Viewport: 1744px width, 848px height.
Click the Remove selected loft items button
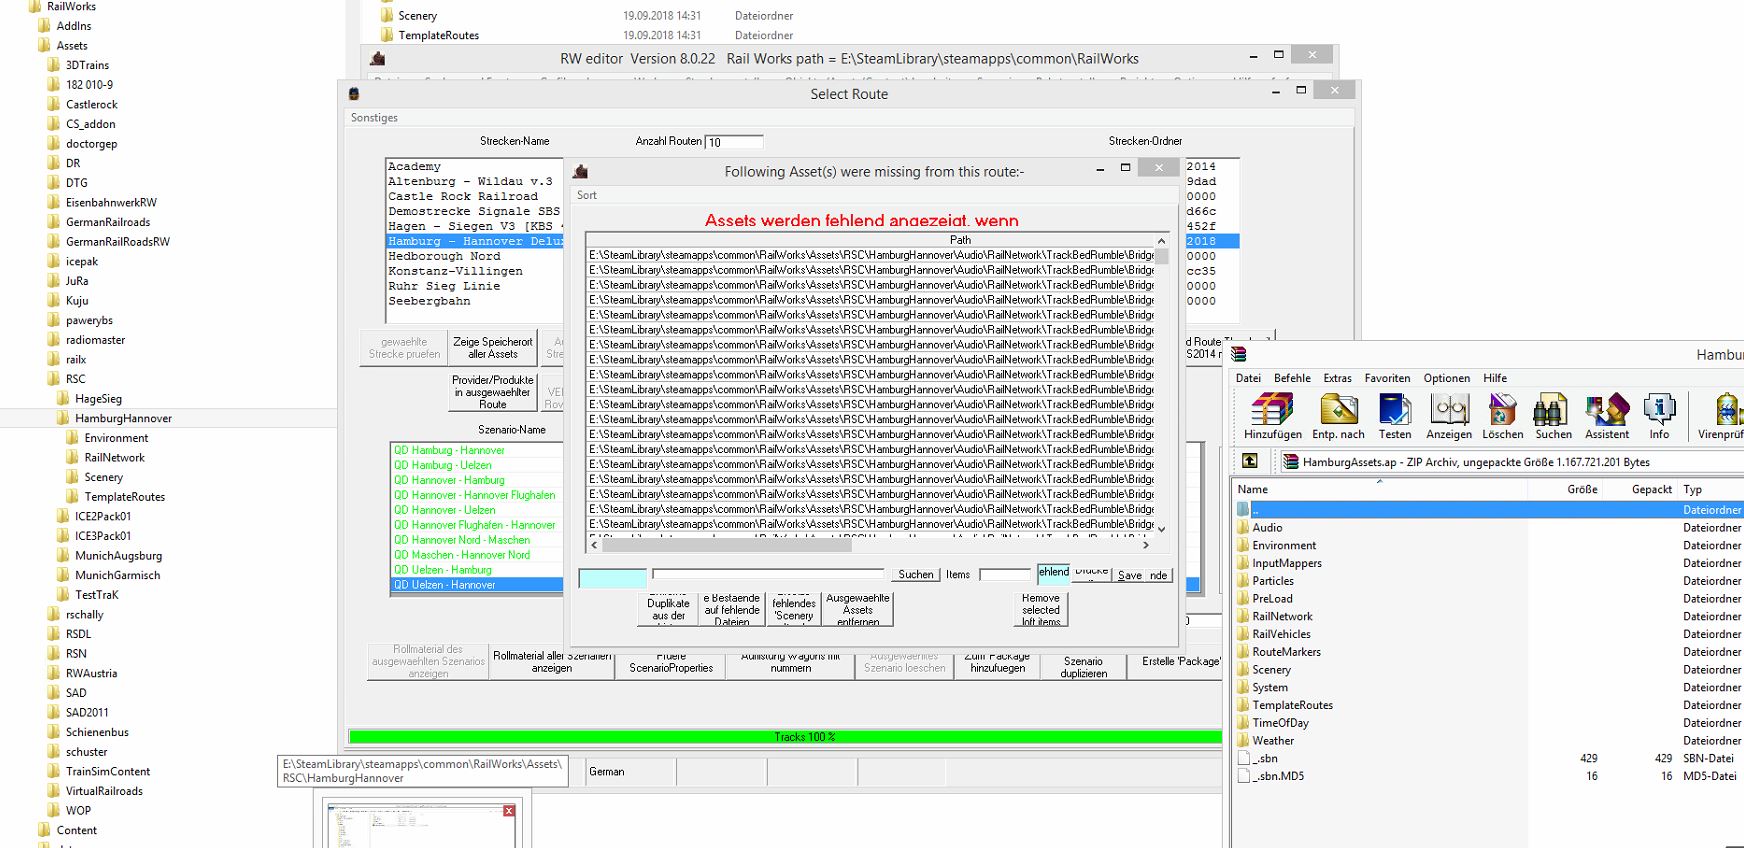1040,610
